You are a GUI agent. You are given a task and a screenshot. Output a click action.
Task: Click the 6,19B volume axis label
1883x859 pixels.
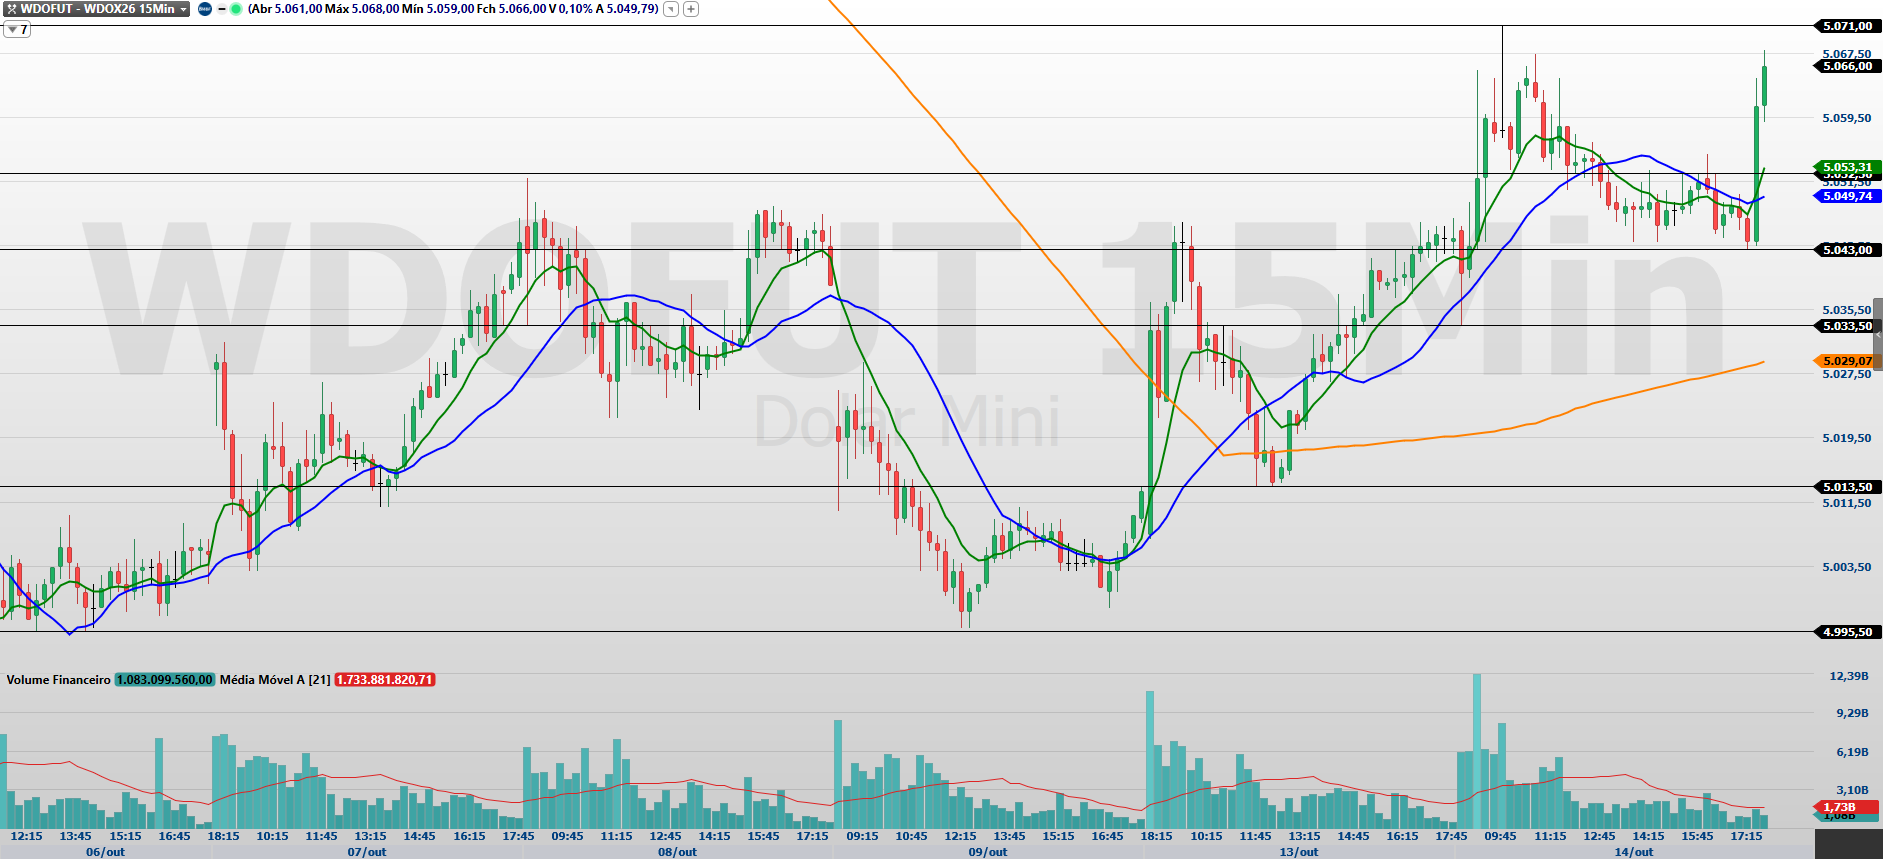tap(1852, 752)
